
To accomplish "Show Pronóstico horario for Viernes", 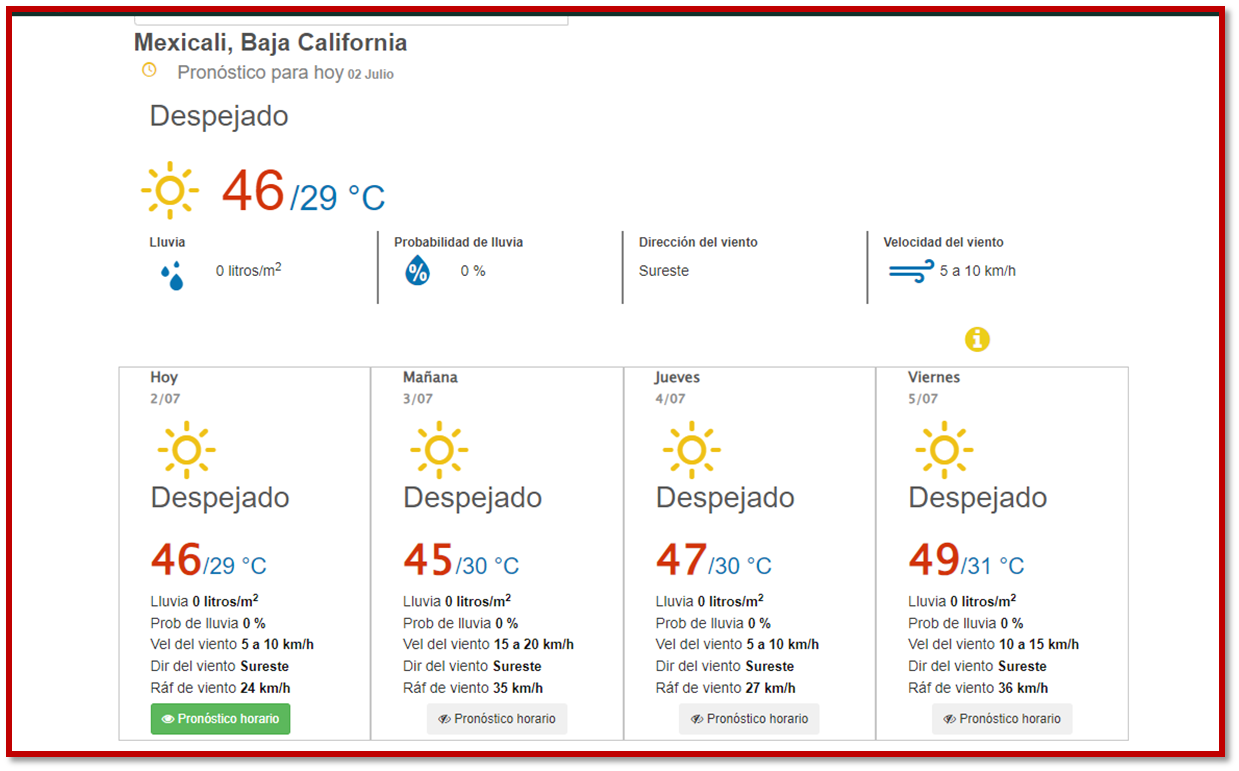I will (x=1002, y=719).
